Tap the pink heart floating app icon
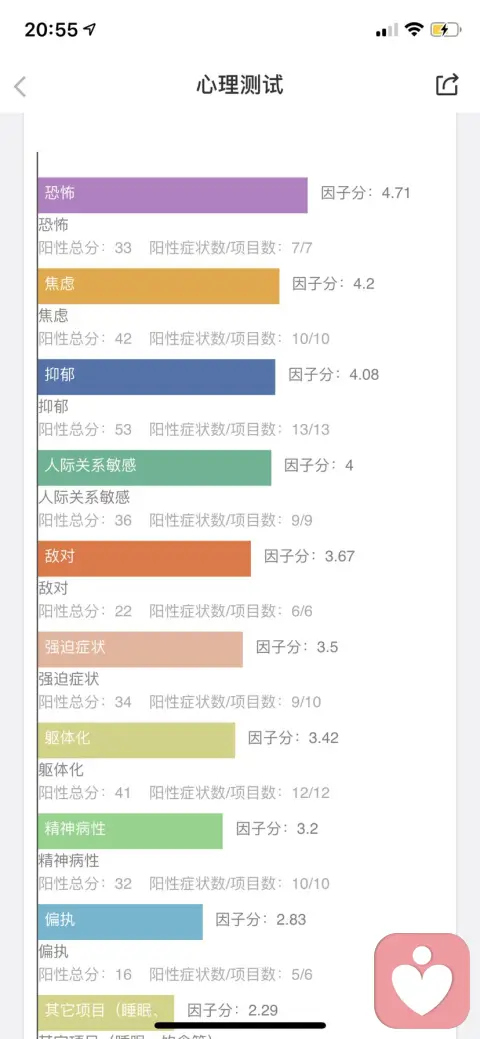 point(422,981)
